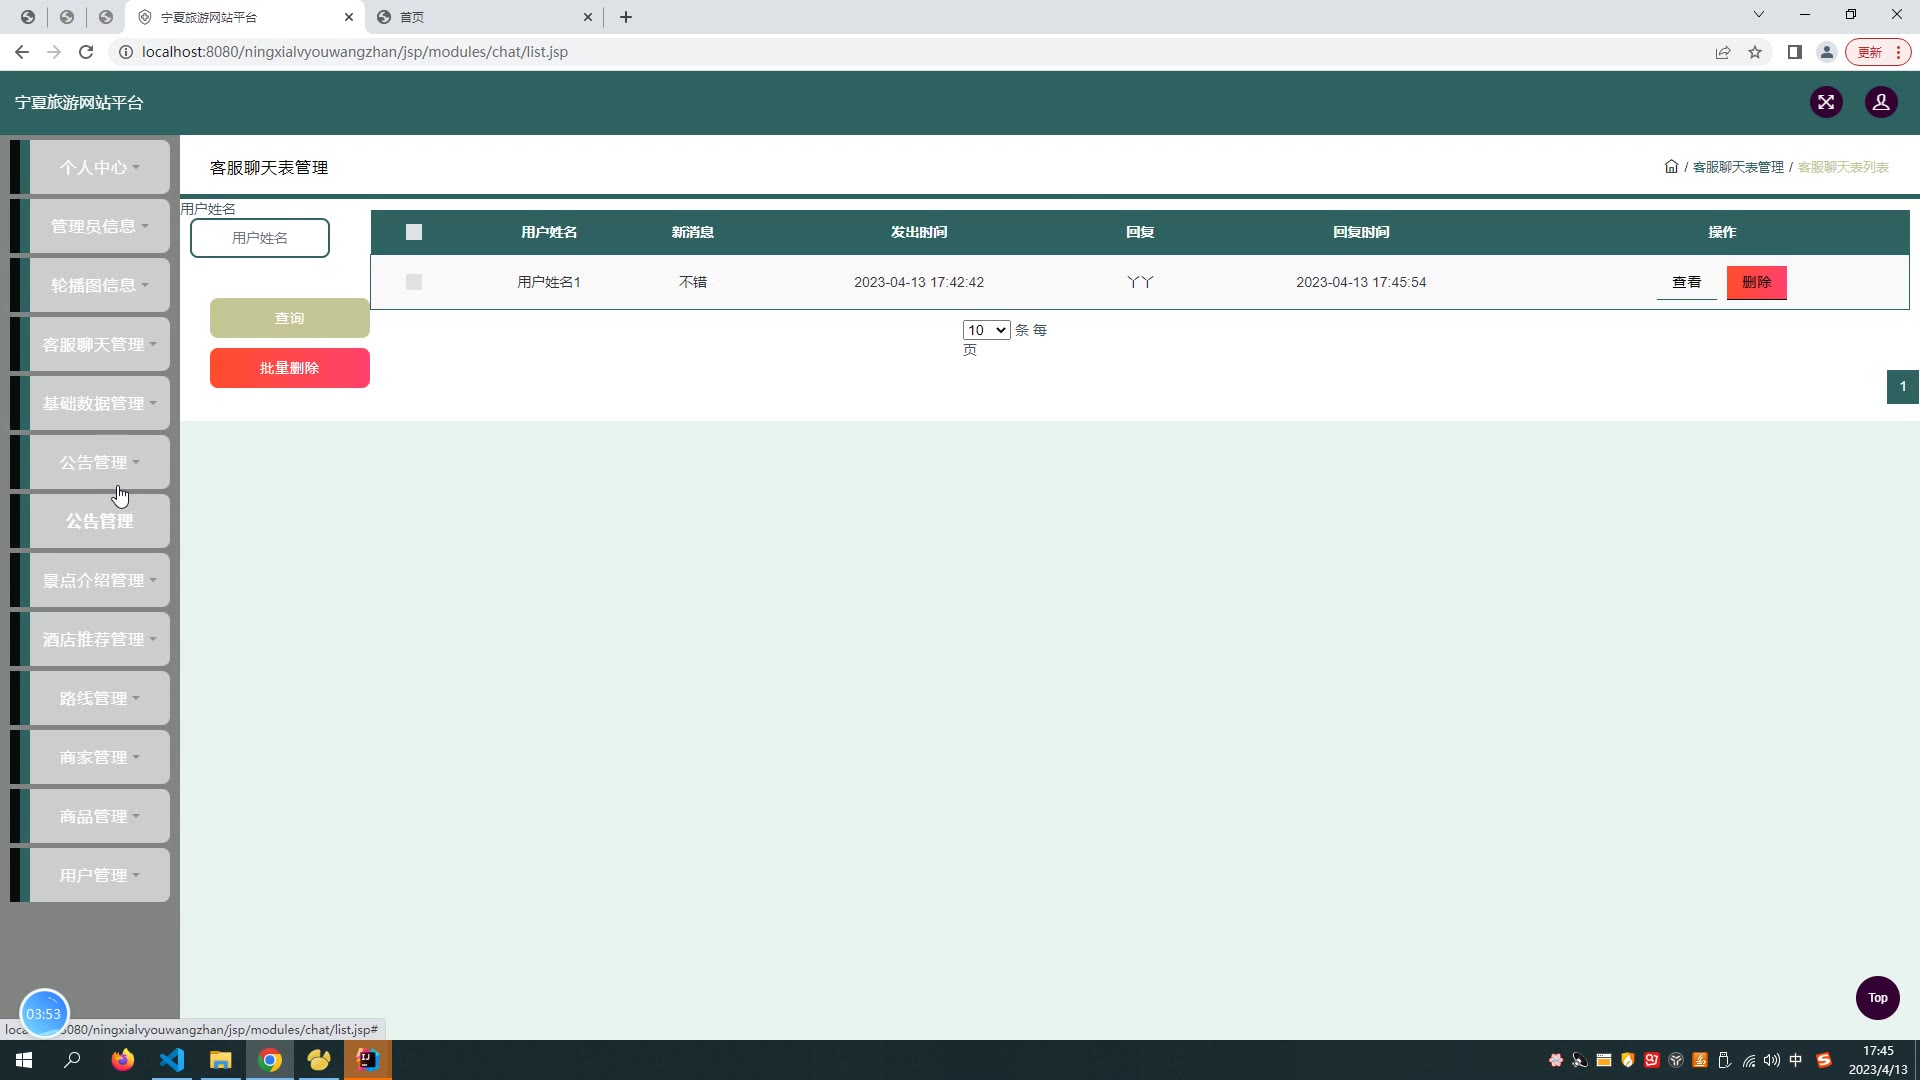The width and height of the screenshot is (1920, 1080).
Task: Toggle the select-all checkbox in table header
Action: [x=414, y=232]
